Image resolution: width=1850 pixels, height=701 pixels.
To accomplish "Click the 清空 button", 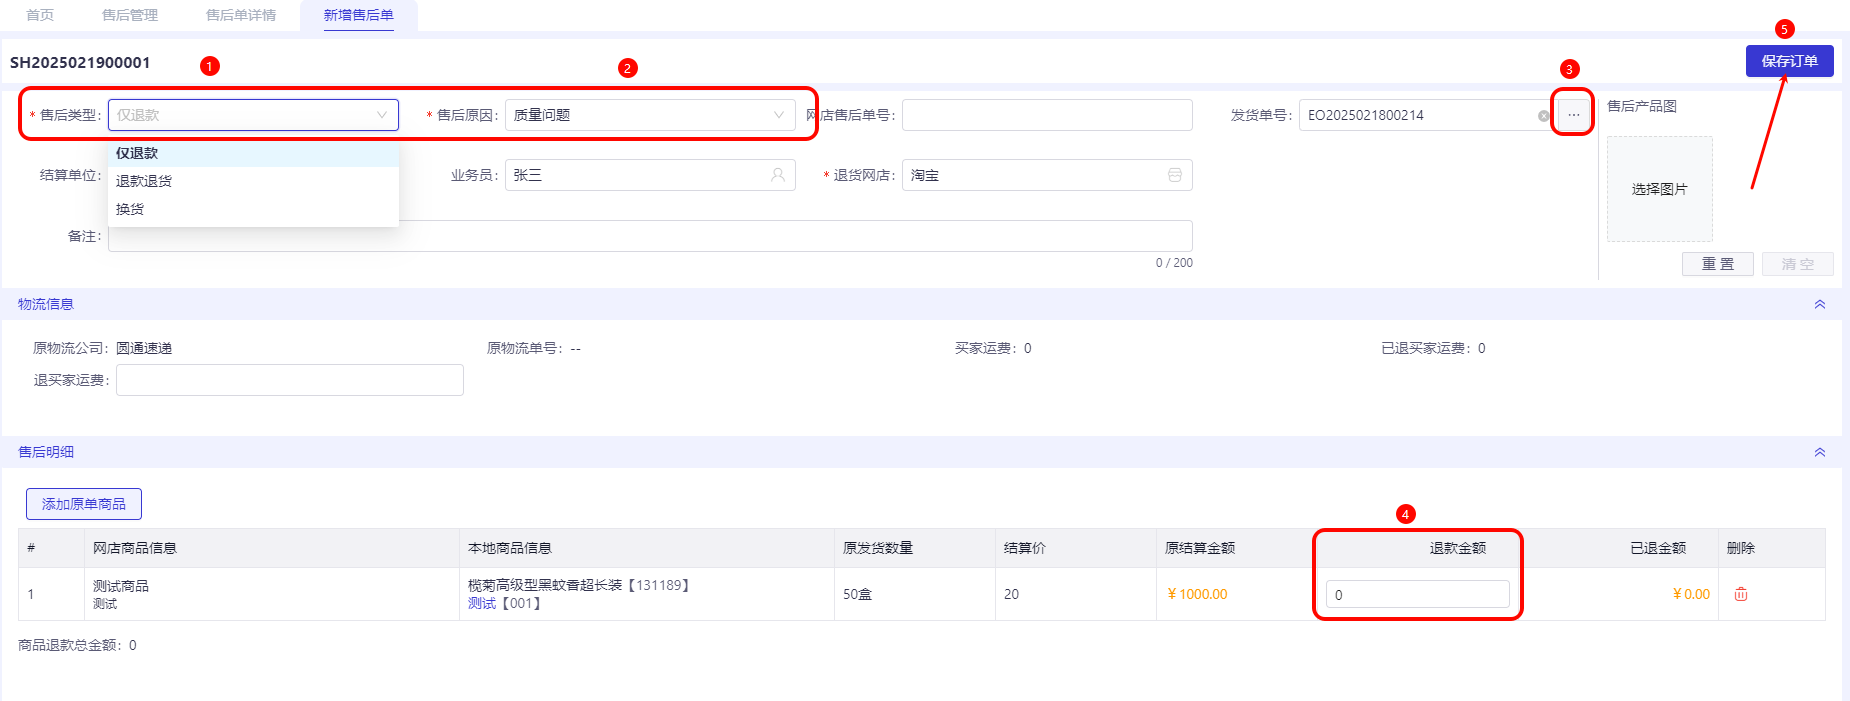I will [x=1798, y=264].
